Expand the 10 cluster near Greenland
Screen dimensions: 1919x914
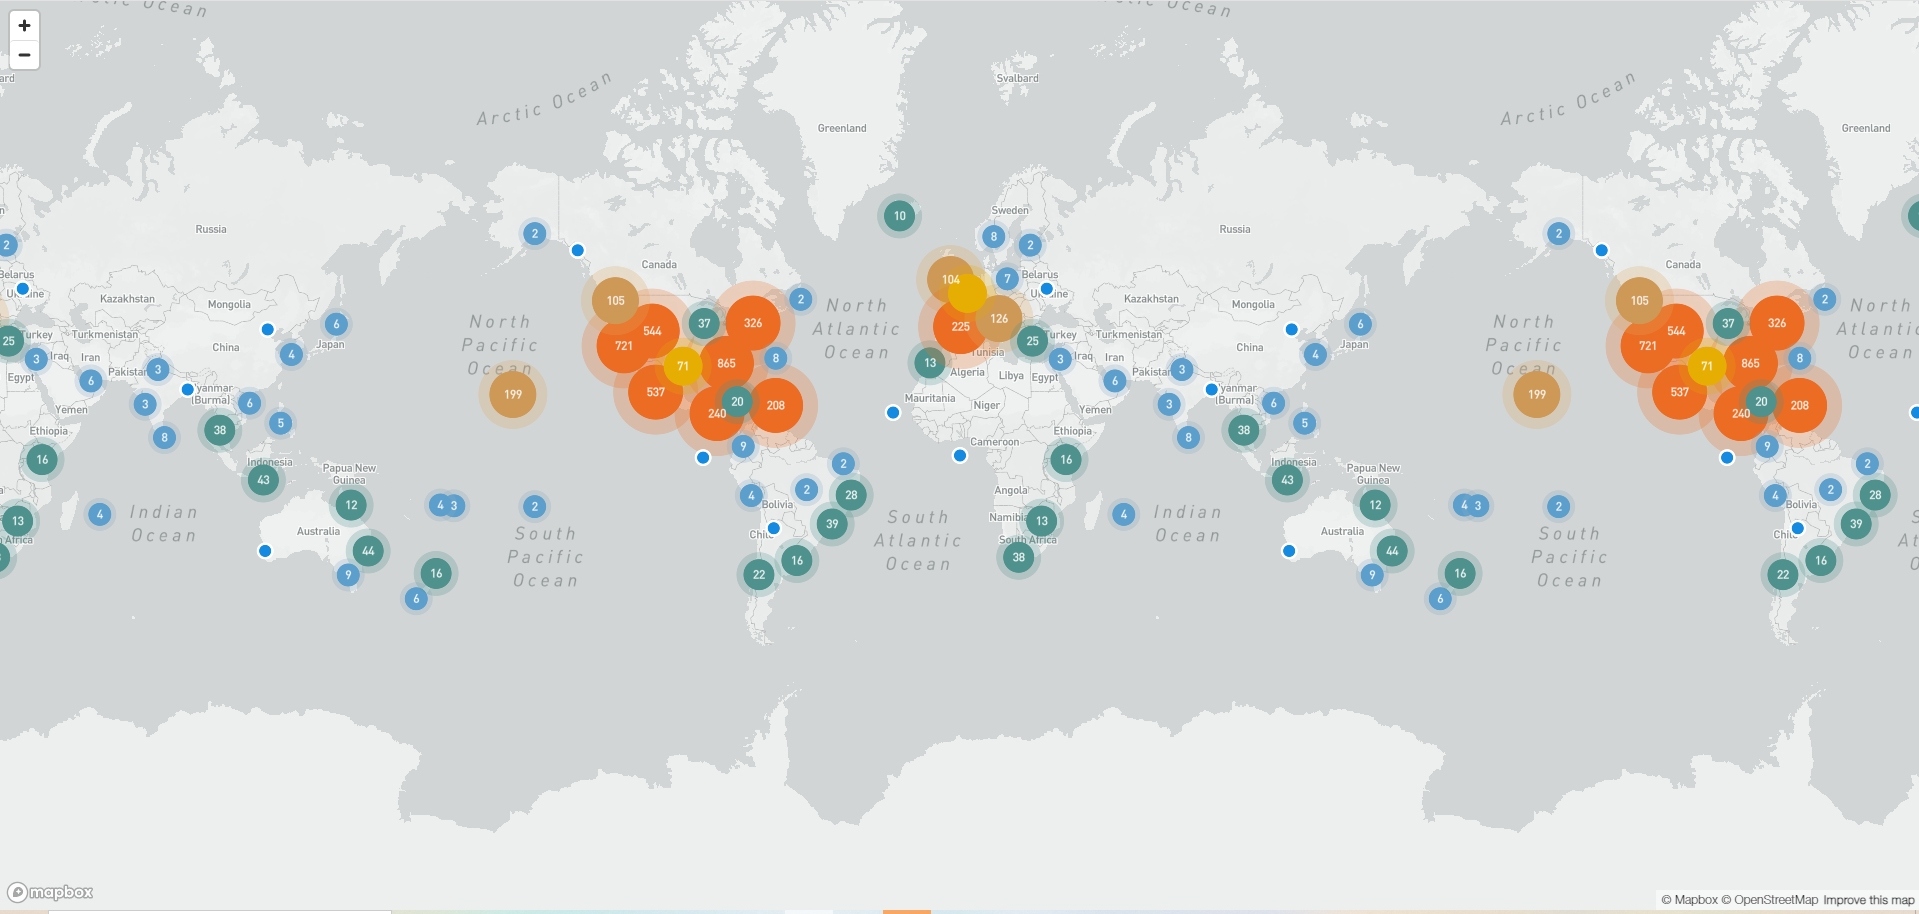[x=899, y=216]
